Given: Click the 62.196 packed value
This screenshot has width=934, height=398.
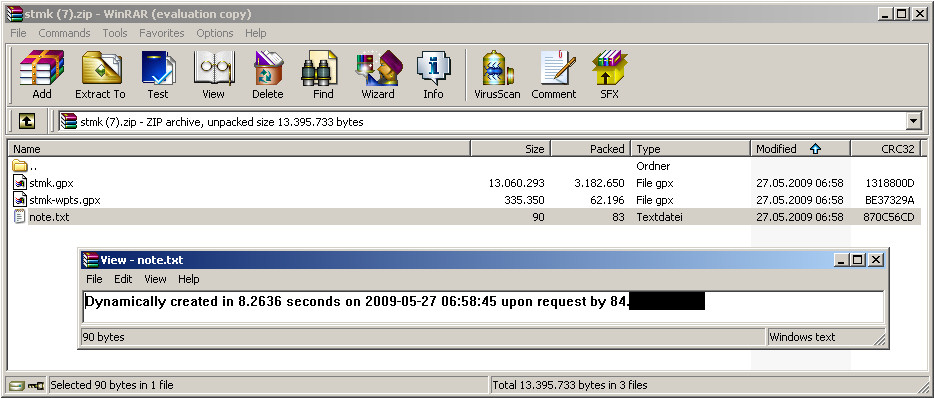Looking at the screenshot, I should 608,200.
